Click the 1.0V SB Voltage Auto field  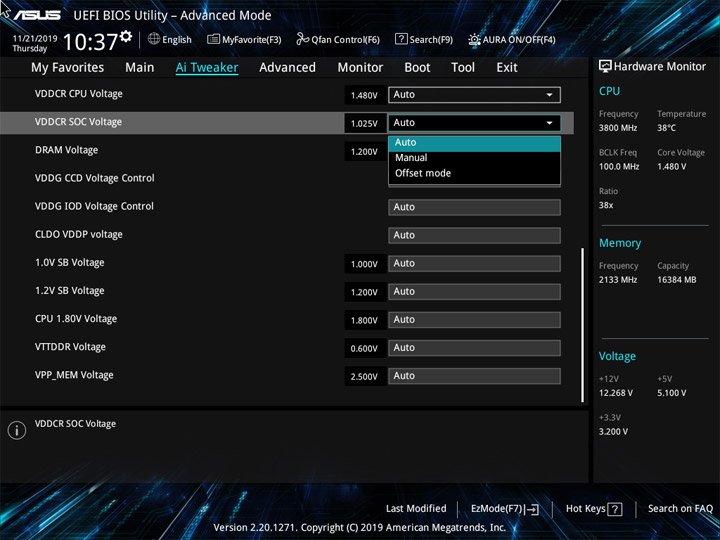click(x=474, y=264)
